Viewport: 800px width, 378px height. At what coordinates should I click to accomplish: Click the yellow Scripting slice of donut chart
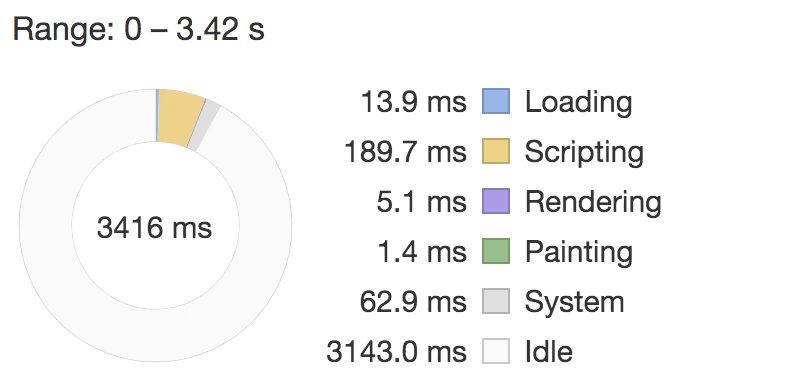pos(180,117)
